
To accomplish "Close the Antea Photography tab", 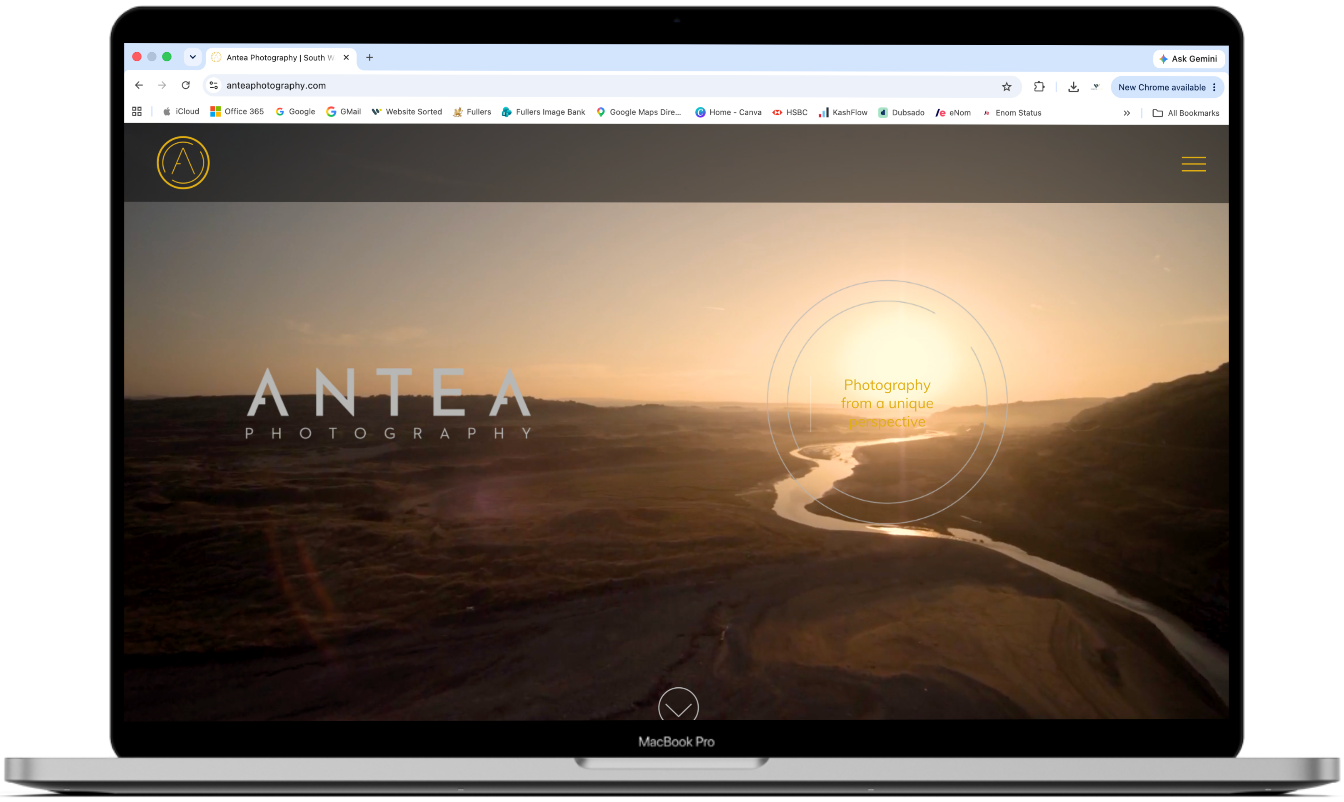I will click(346, 58).
